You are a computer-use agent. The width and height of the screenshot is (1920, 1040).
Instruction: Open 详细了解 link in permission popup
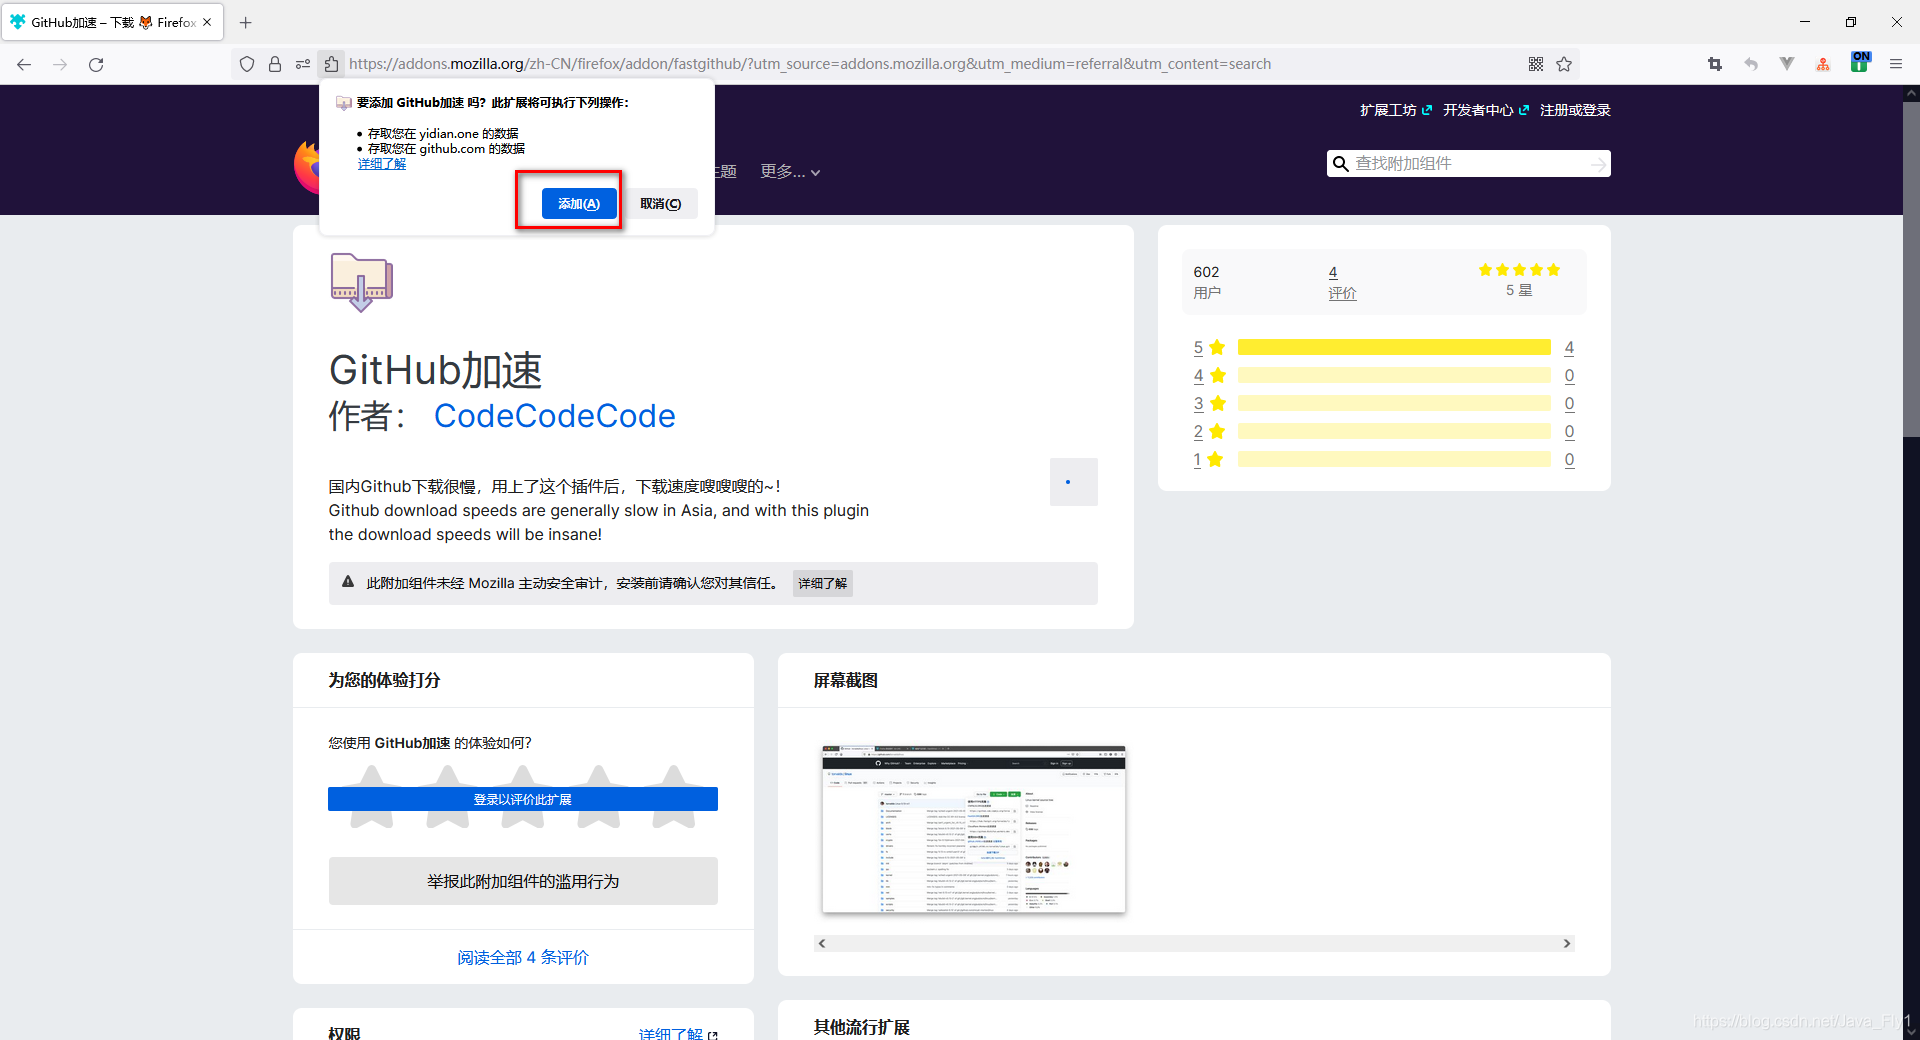click(x=382, y=164)
